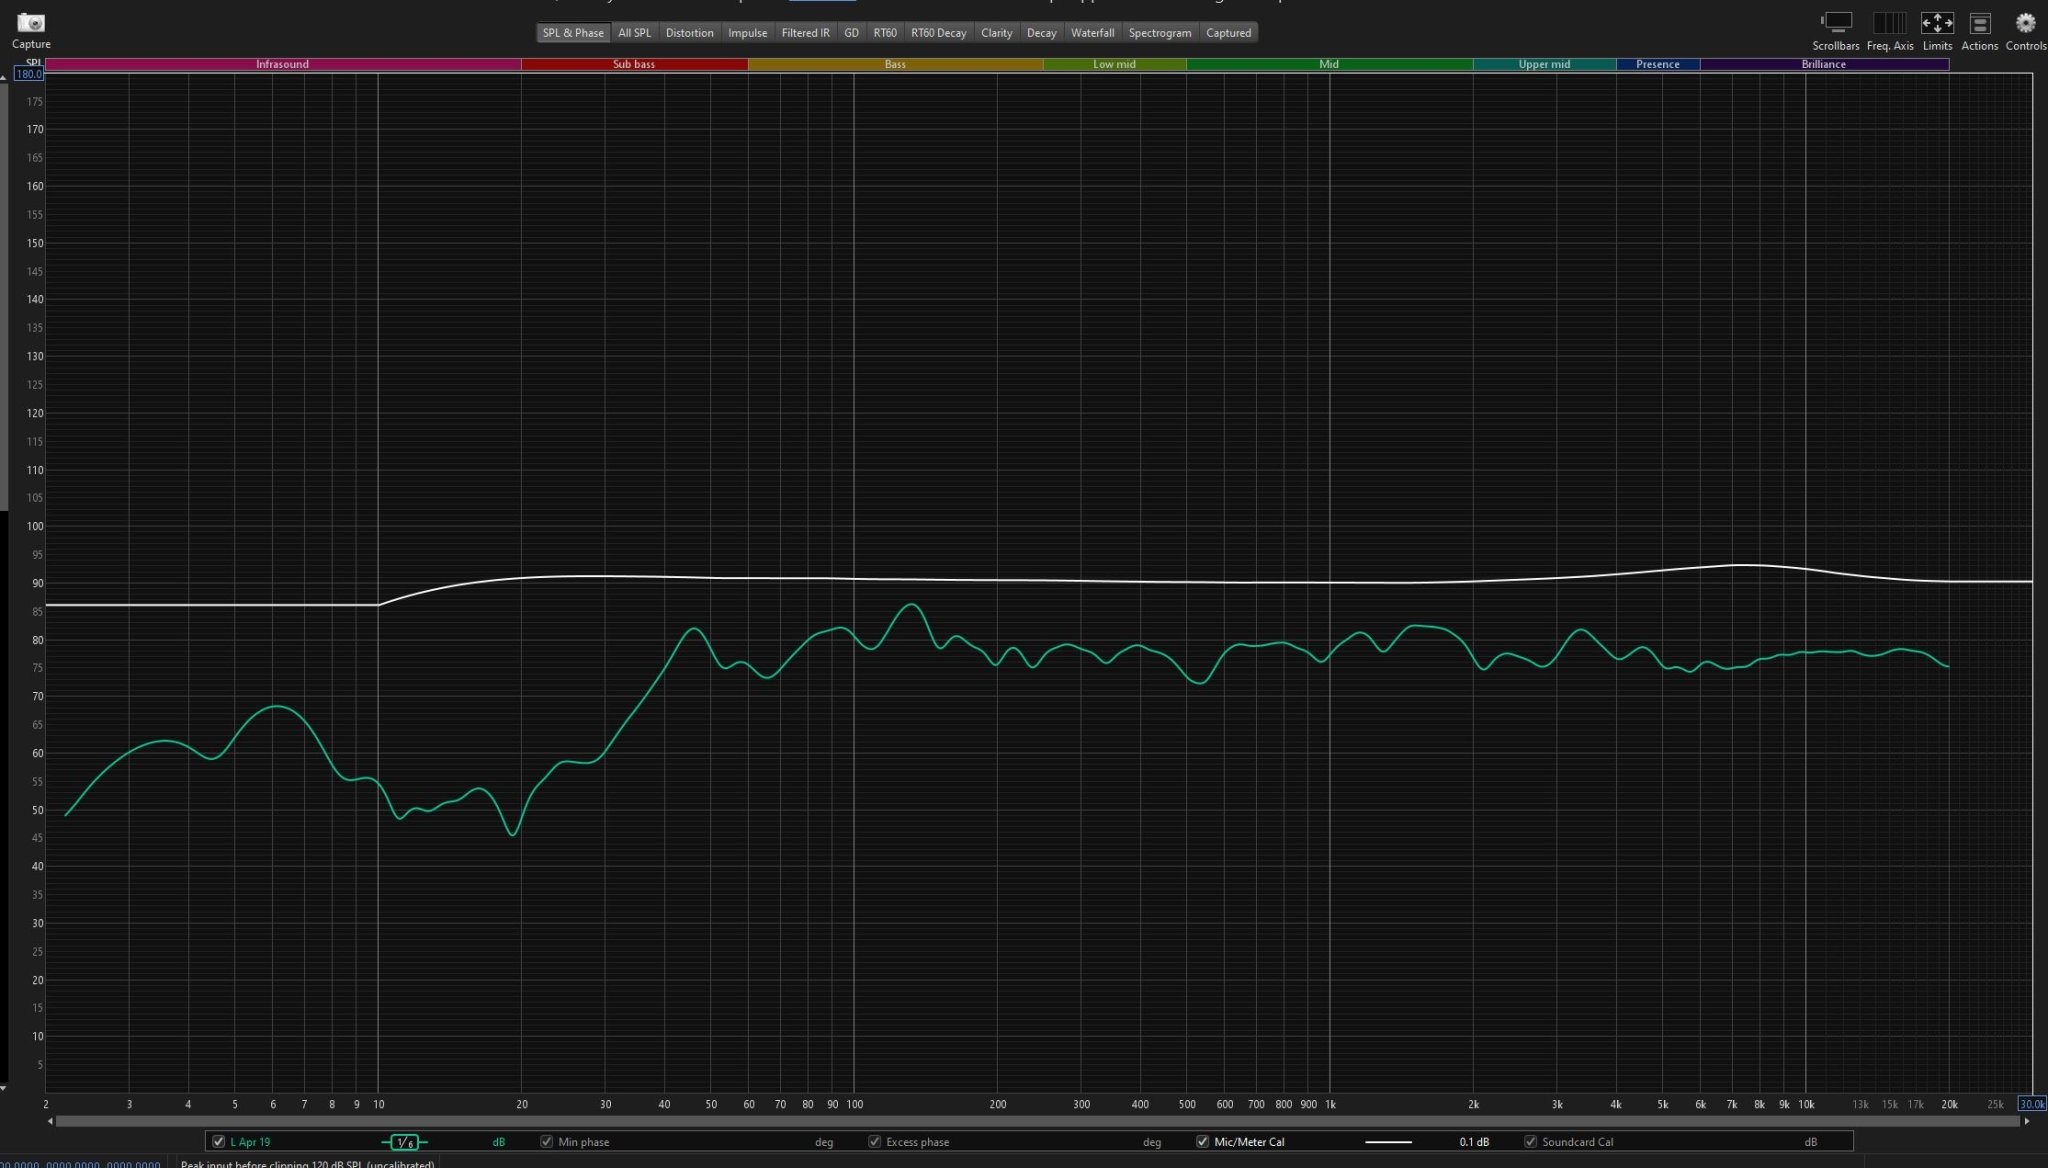Toggle the Scrollbars icon

pyautogui.click(x=1836, y=23)
